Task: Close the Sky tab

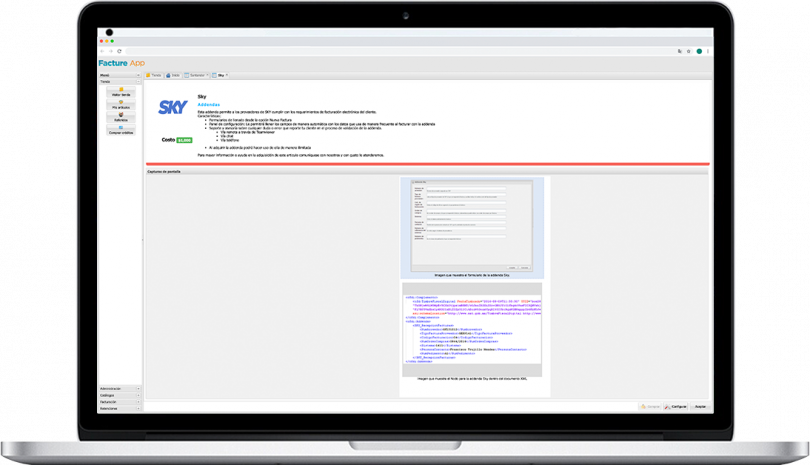Action: 228,75
